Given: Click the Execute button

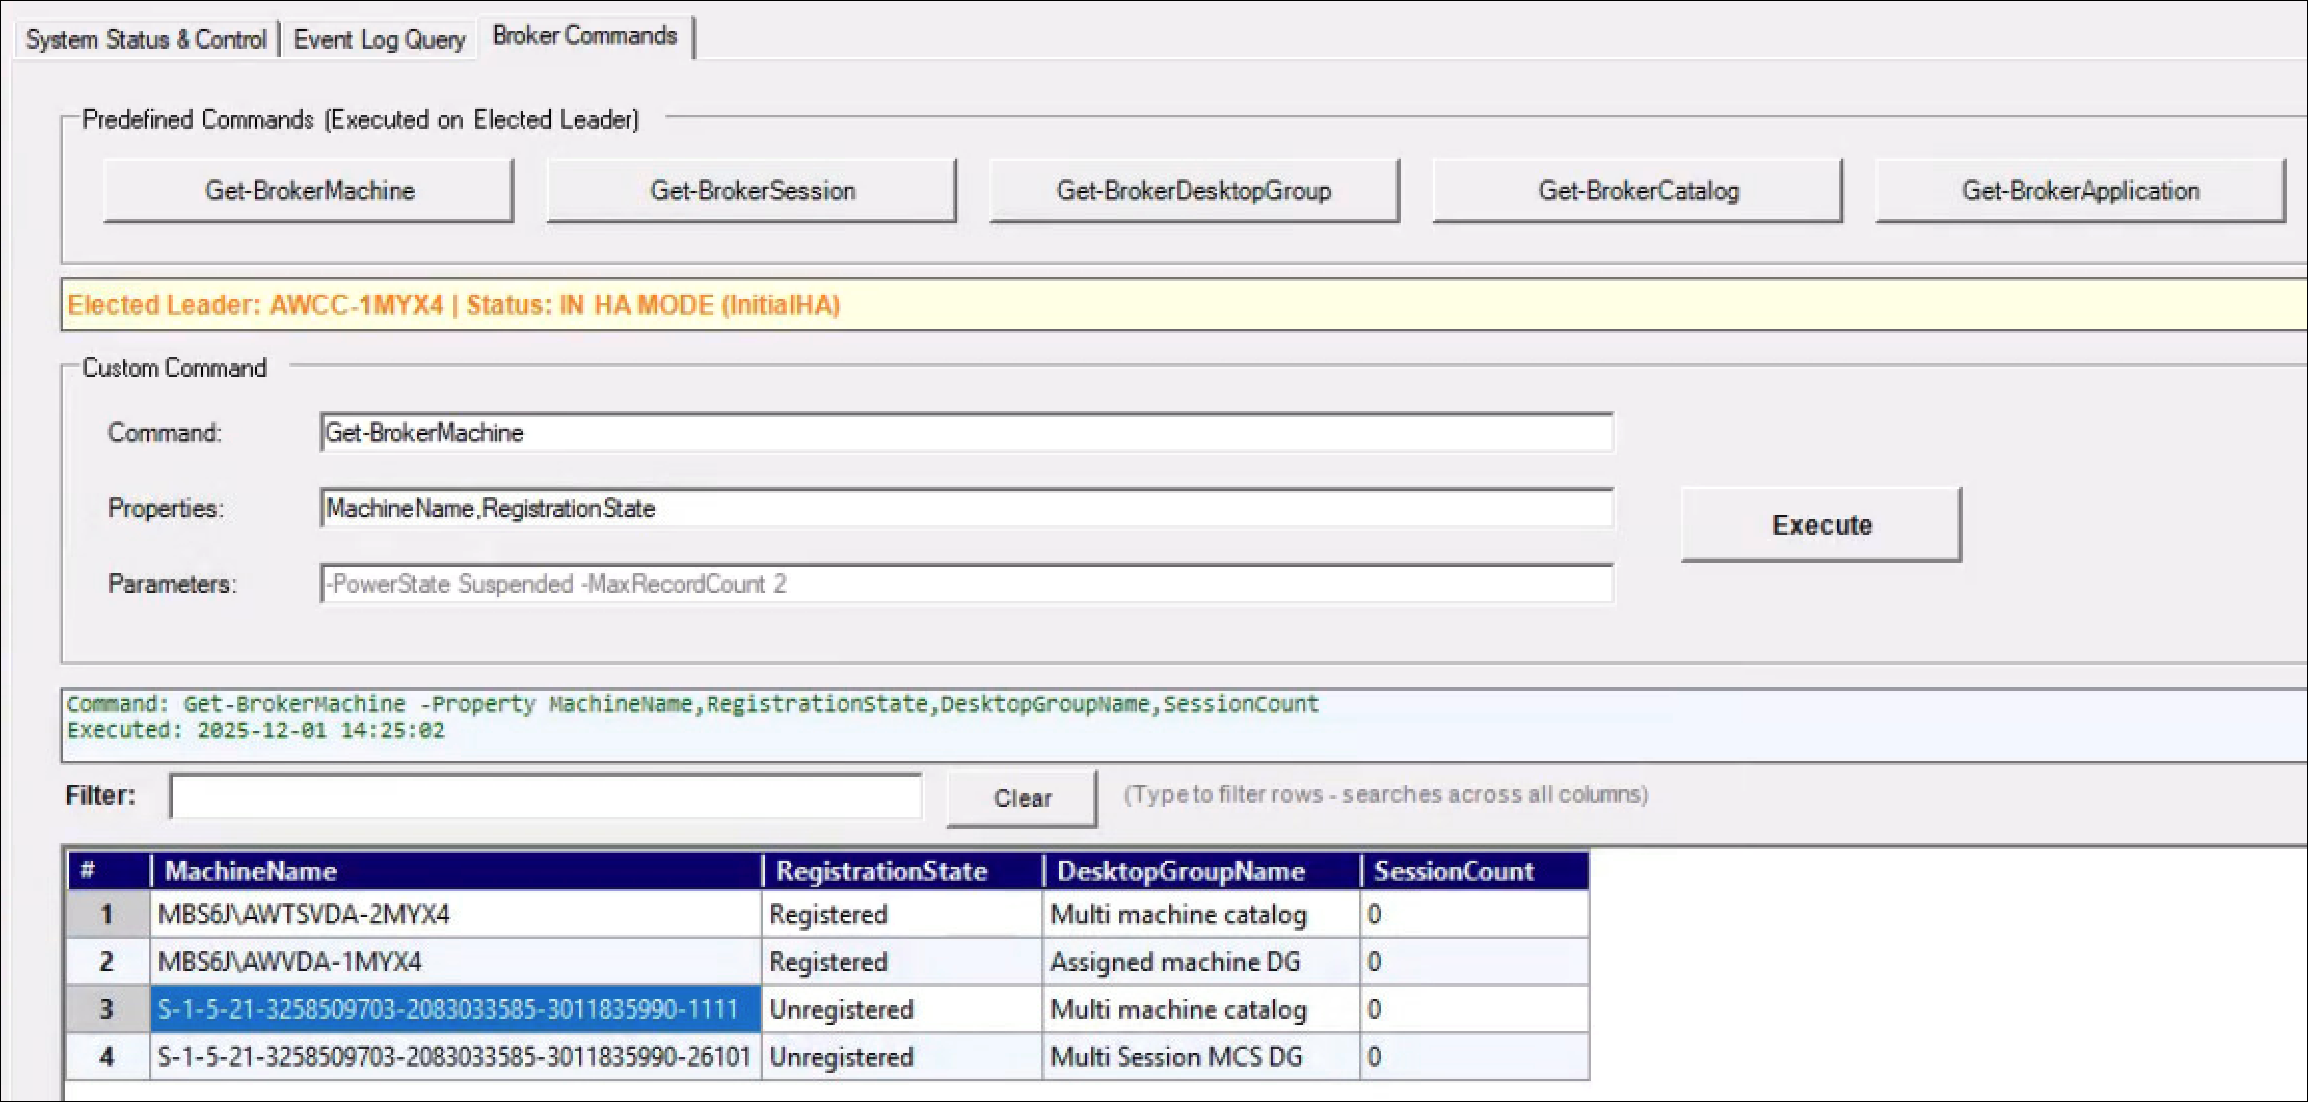Looking at the screenshot, I should pos(1821,525).
